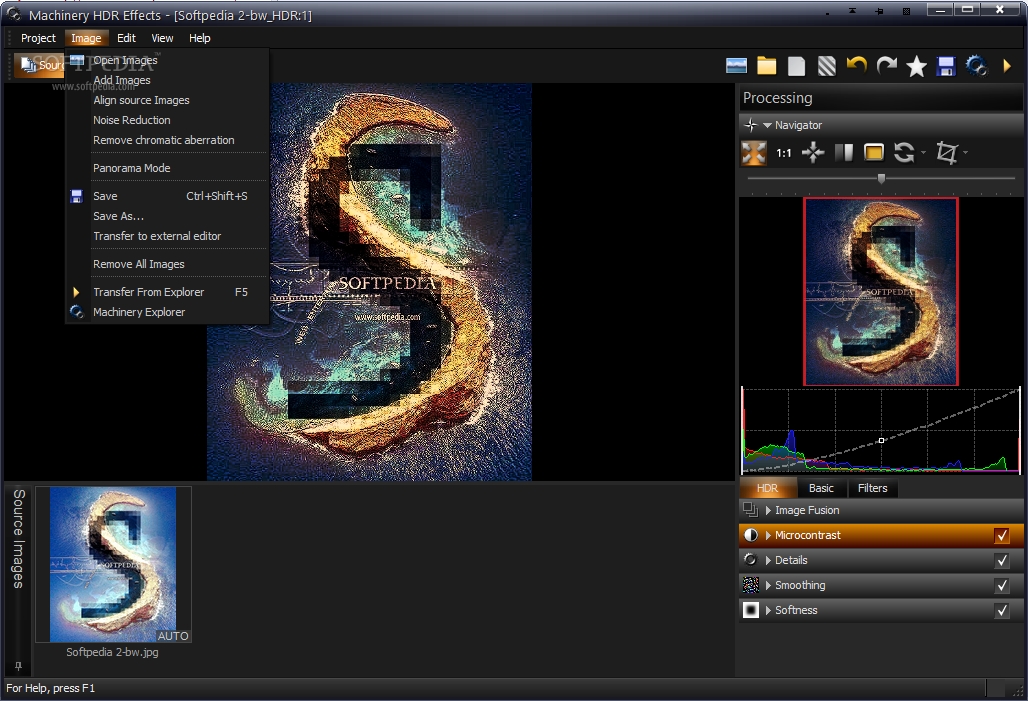Expand the Smoothing section arrow
This screenshot has width=1028, height=701.
768,585
